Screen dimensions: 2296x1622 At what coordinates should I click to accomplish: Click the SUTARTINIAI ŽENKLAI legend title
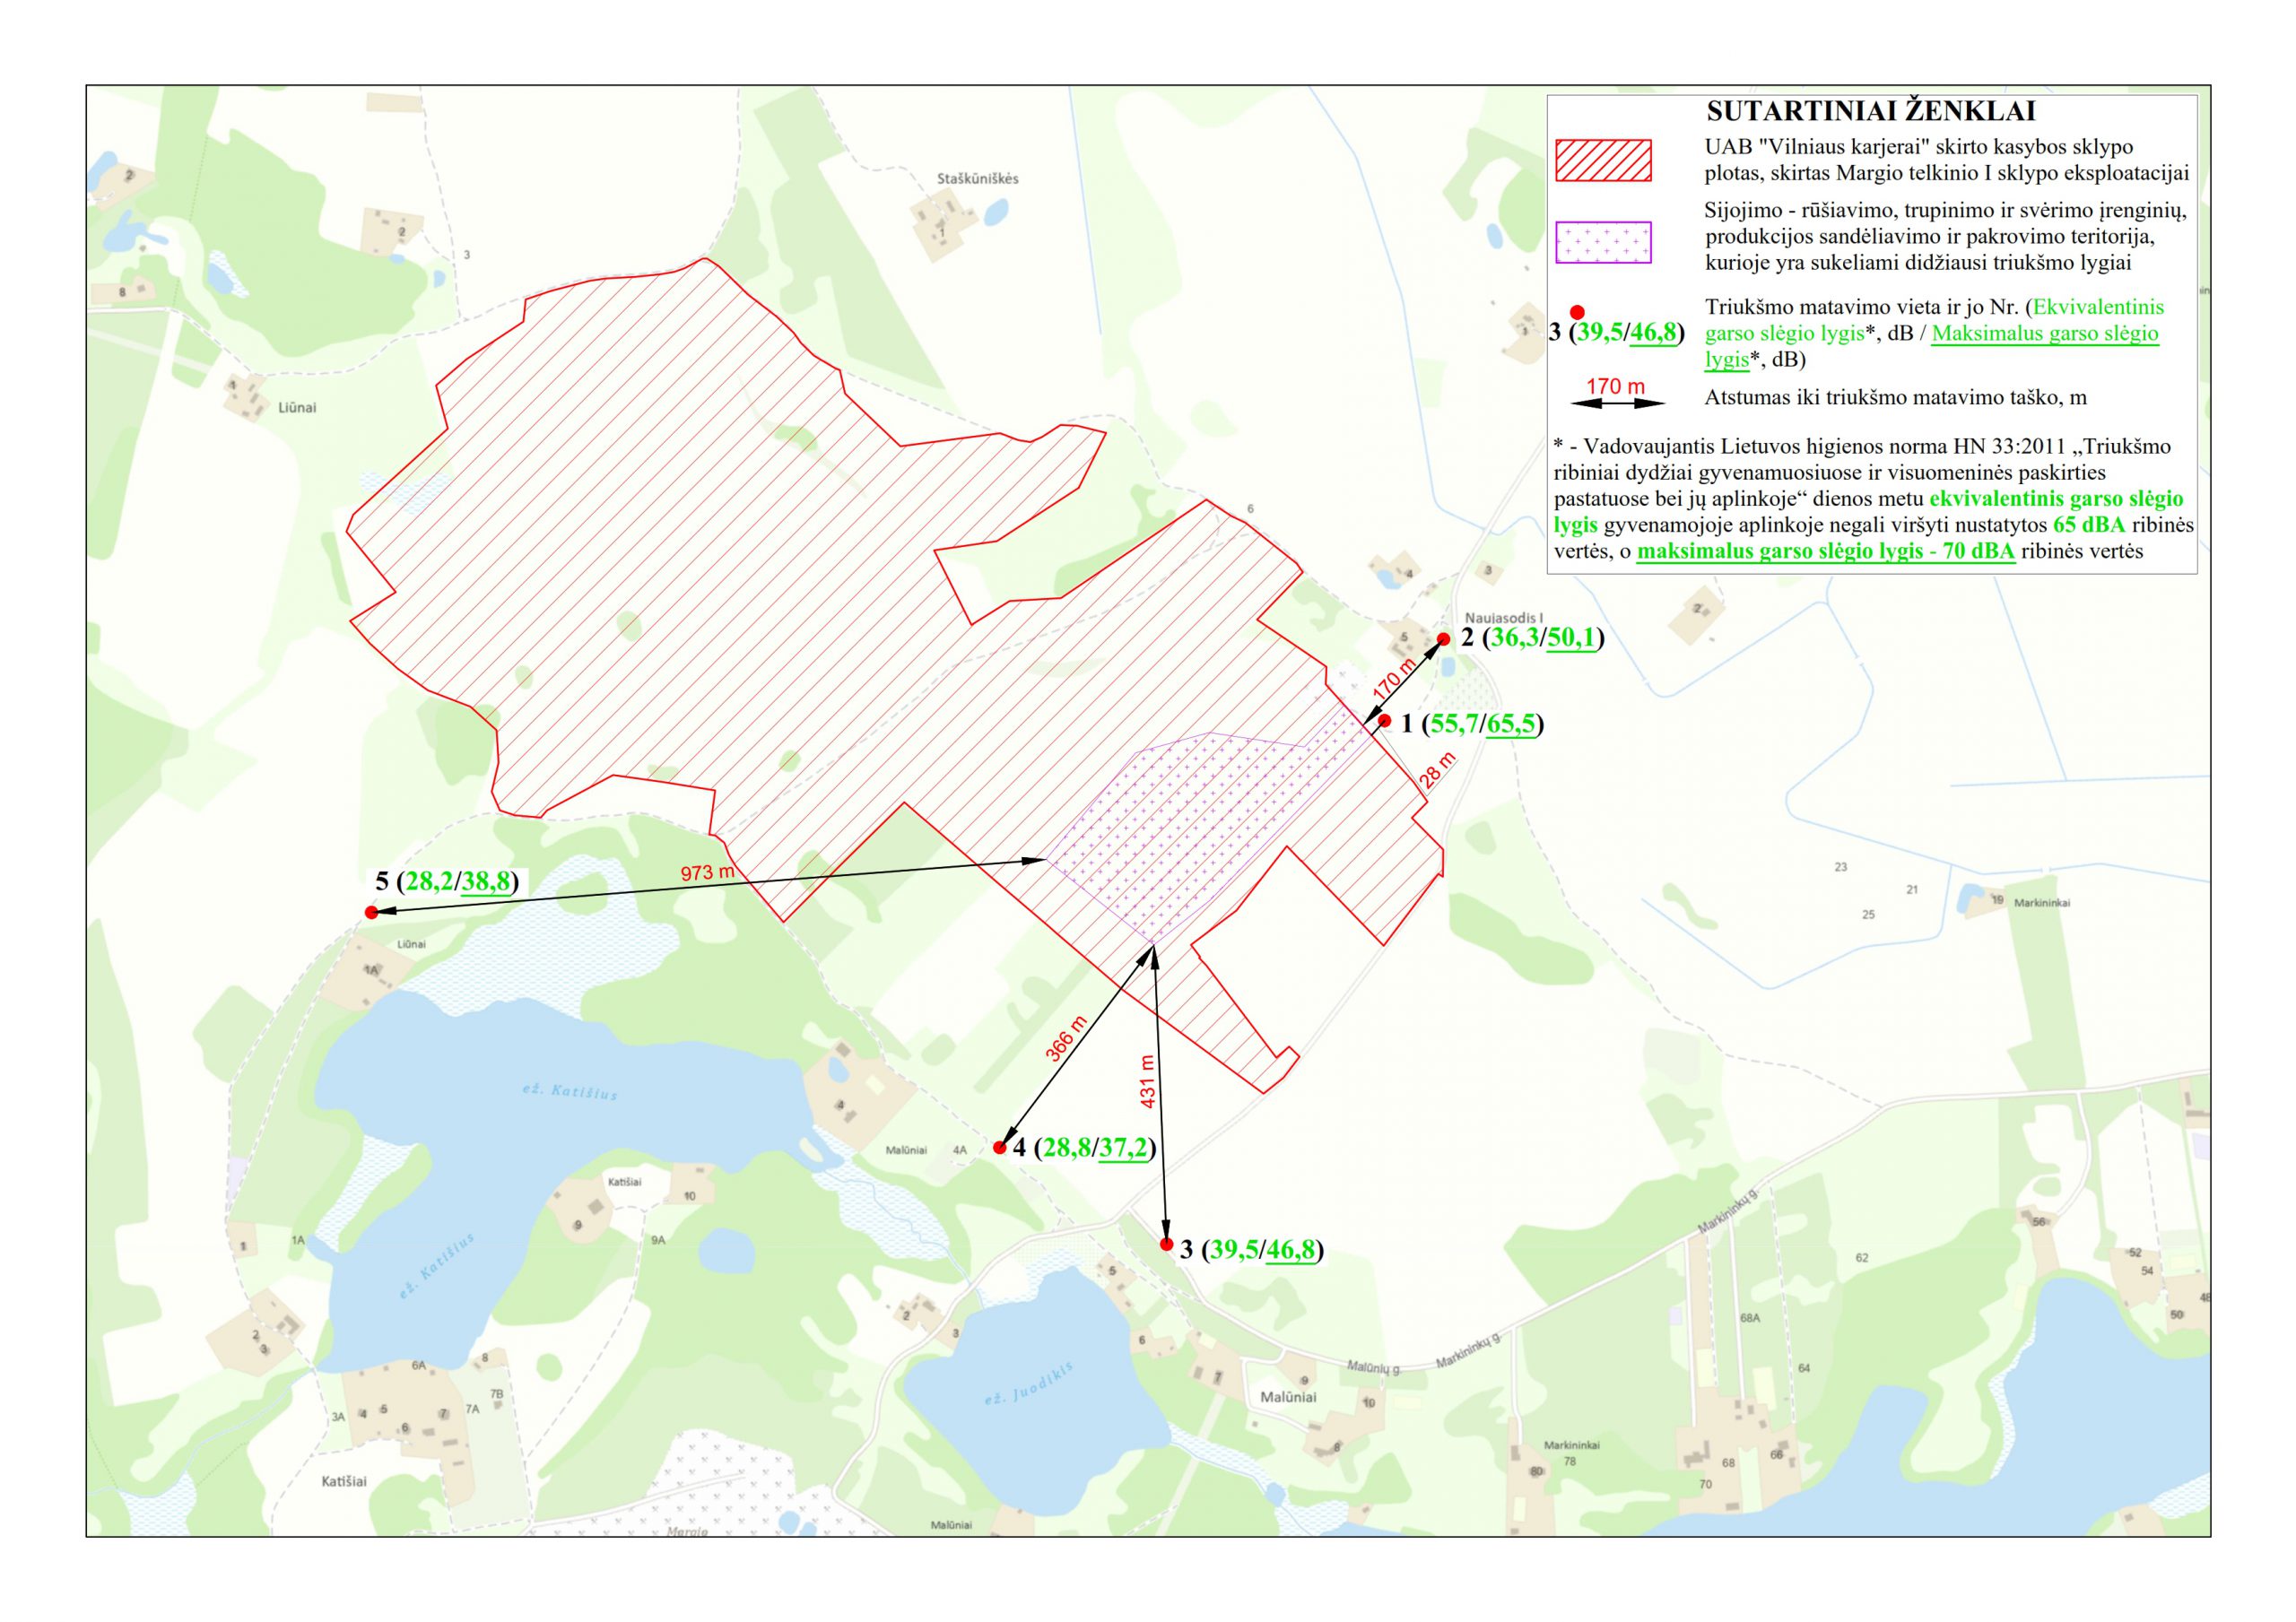[x=1871, y=111]
